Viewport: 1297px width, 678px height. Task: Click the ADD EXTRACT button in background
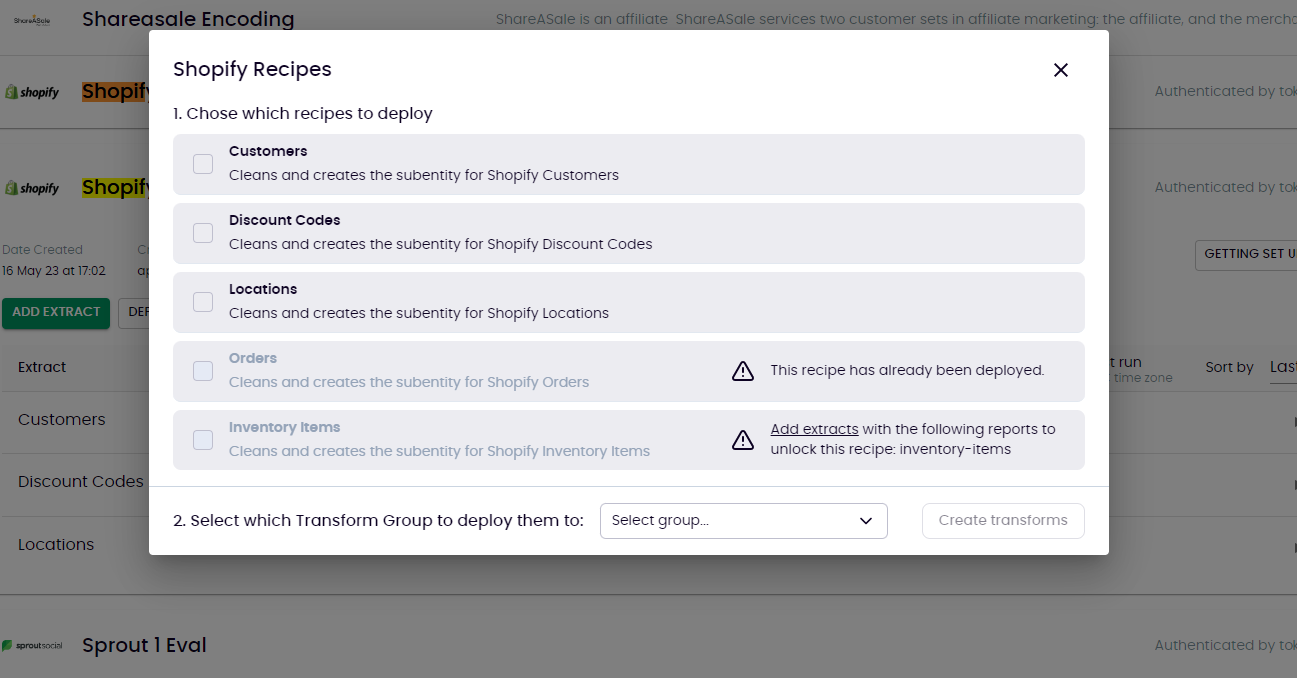click(56, 312)
